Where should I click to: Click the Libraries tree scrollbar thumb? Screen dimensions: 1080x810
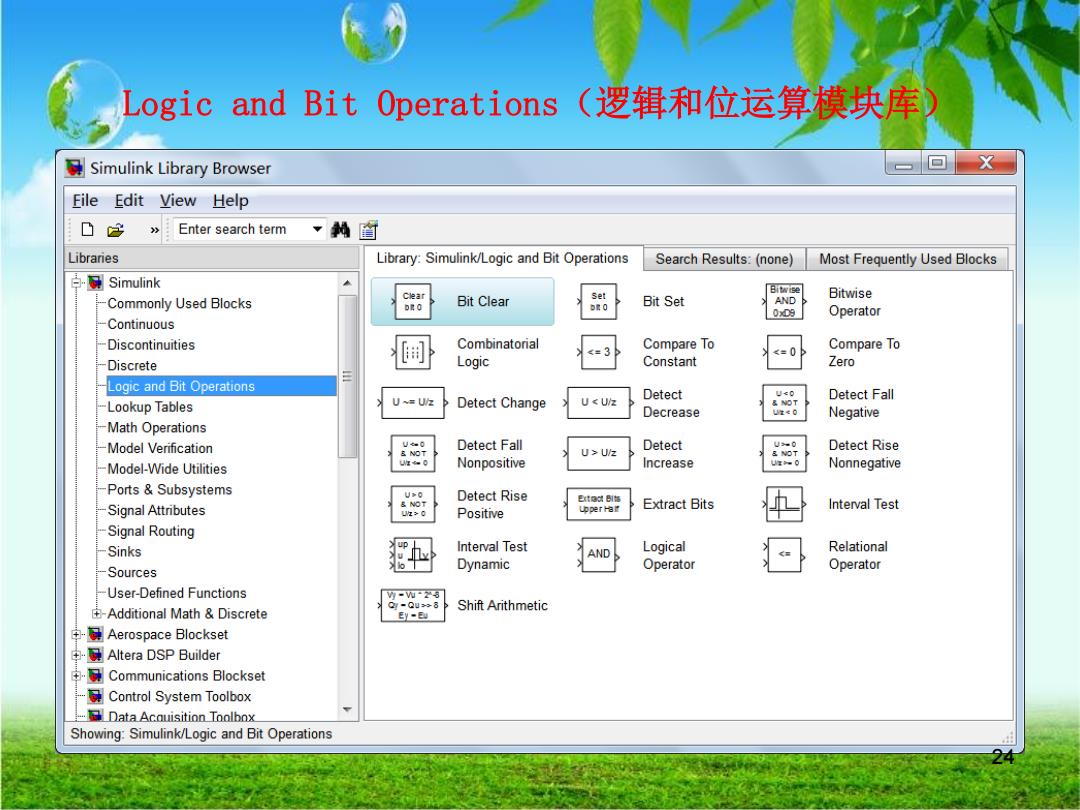(347, 376)
